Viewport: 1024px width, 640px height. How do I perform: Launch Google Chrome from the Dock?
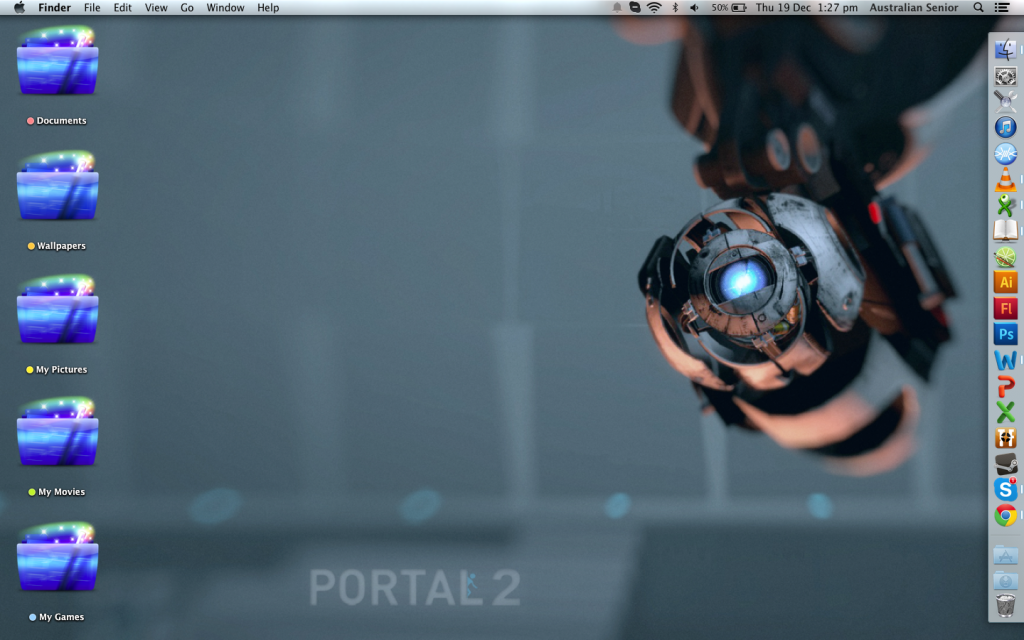tap(1005, 515)
